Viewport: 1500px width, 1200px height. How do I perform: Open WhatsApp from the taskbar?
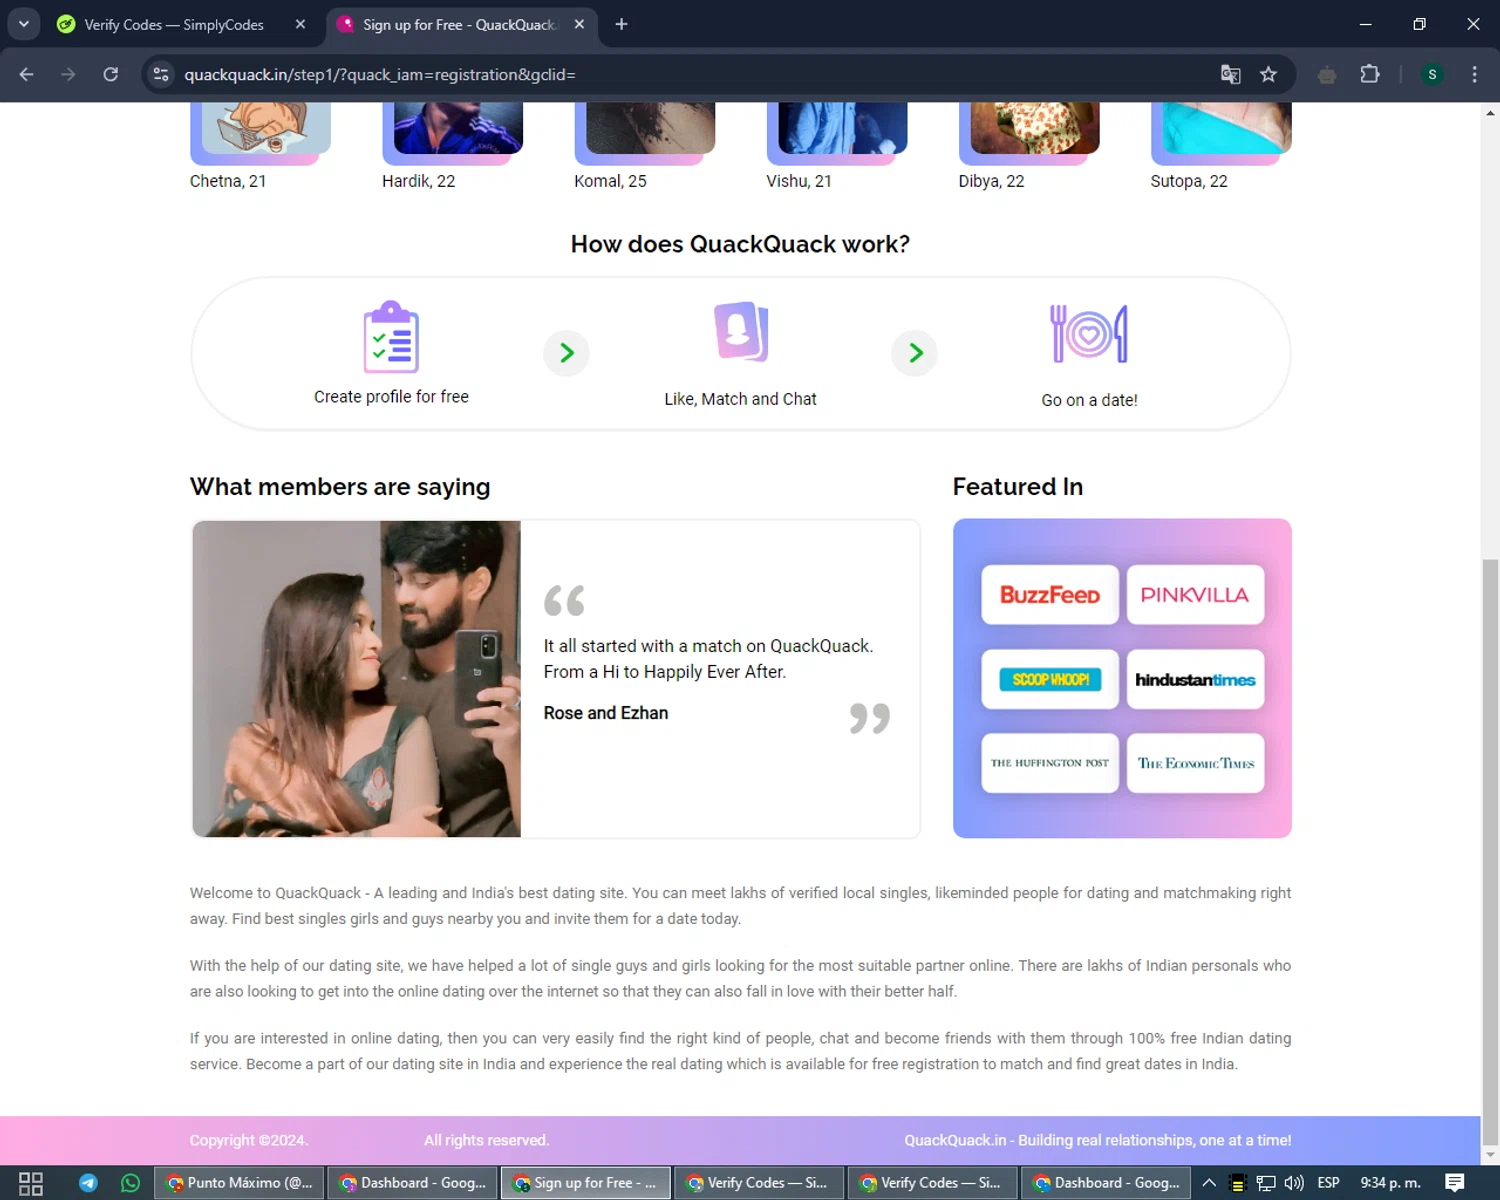coord(130,1183)
